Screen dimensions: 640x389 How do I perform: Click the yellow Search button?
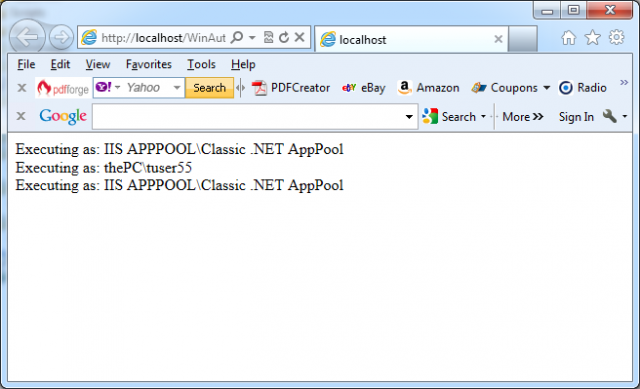point(209,88)
